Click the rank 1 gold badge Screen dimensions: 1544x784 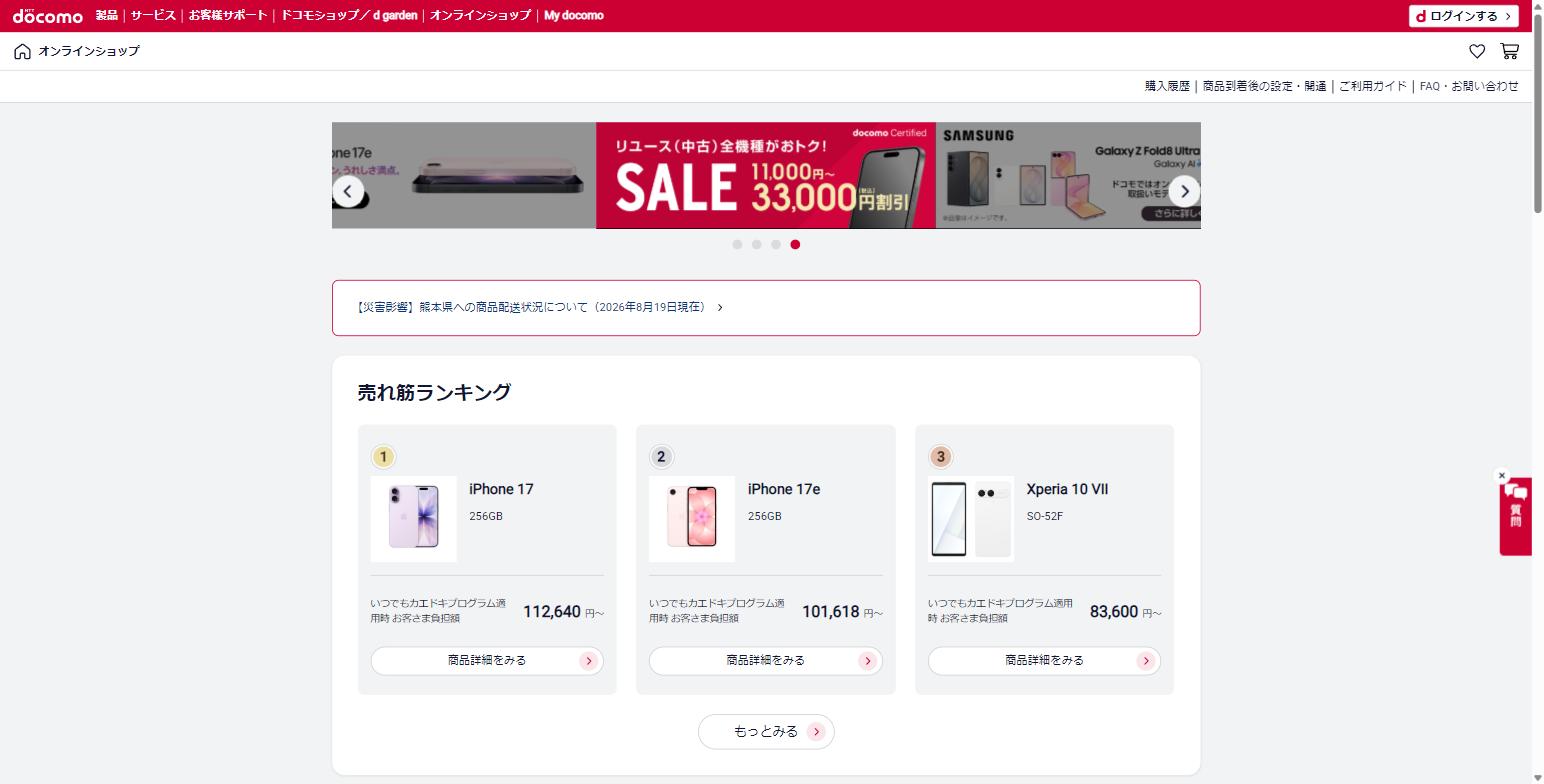point(383,457)
